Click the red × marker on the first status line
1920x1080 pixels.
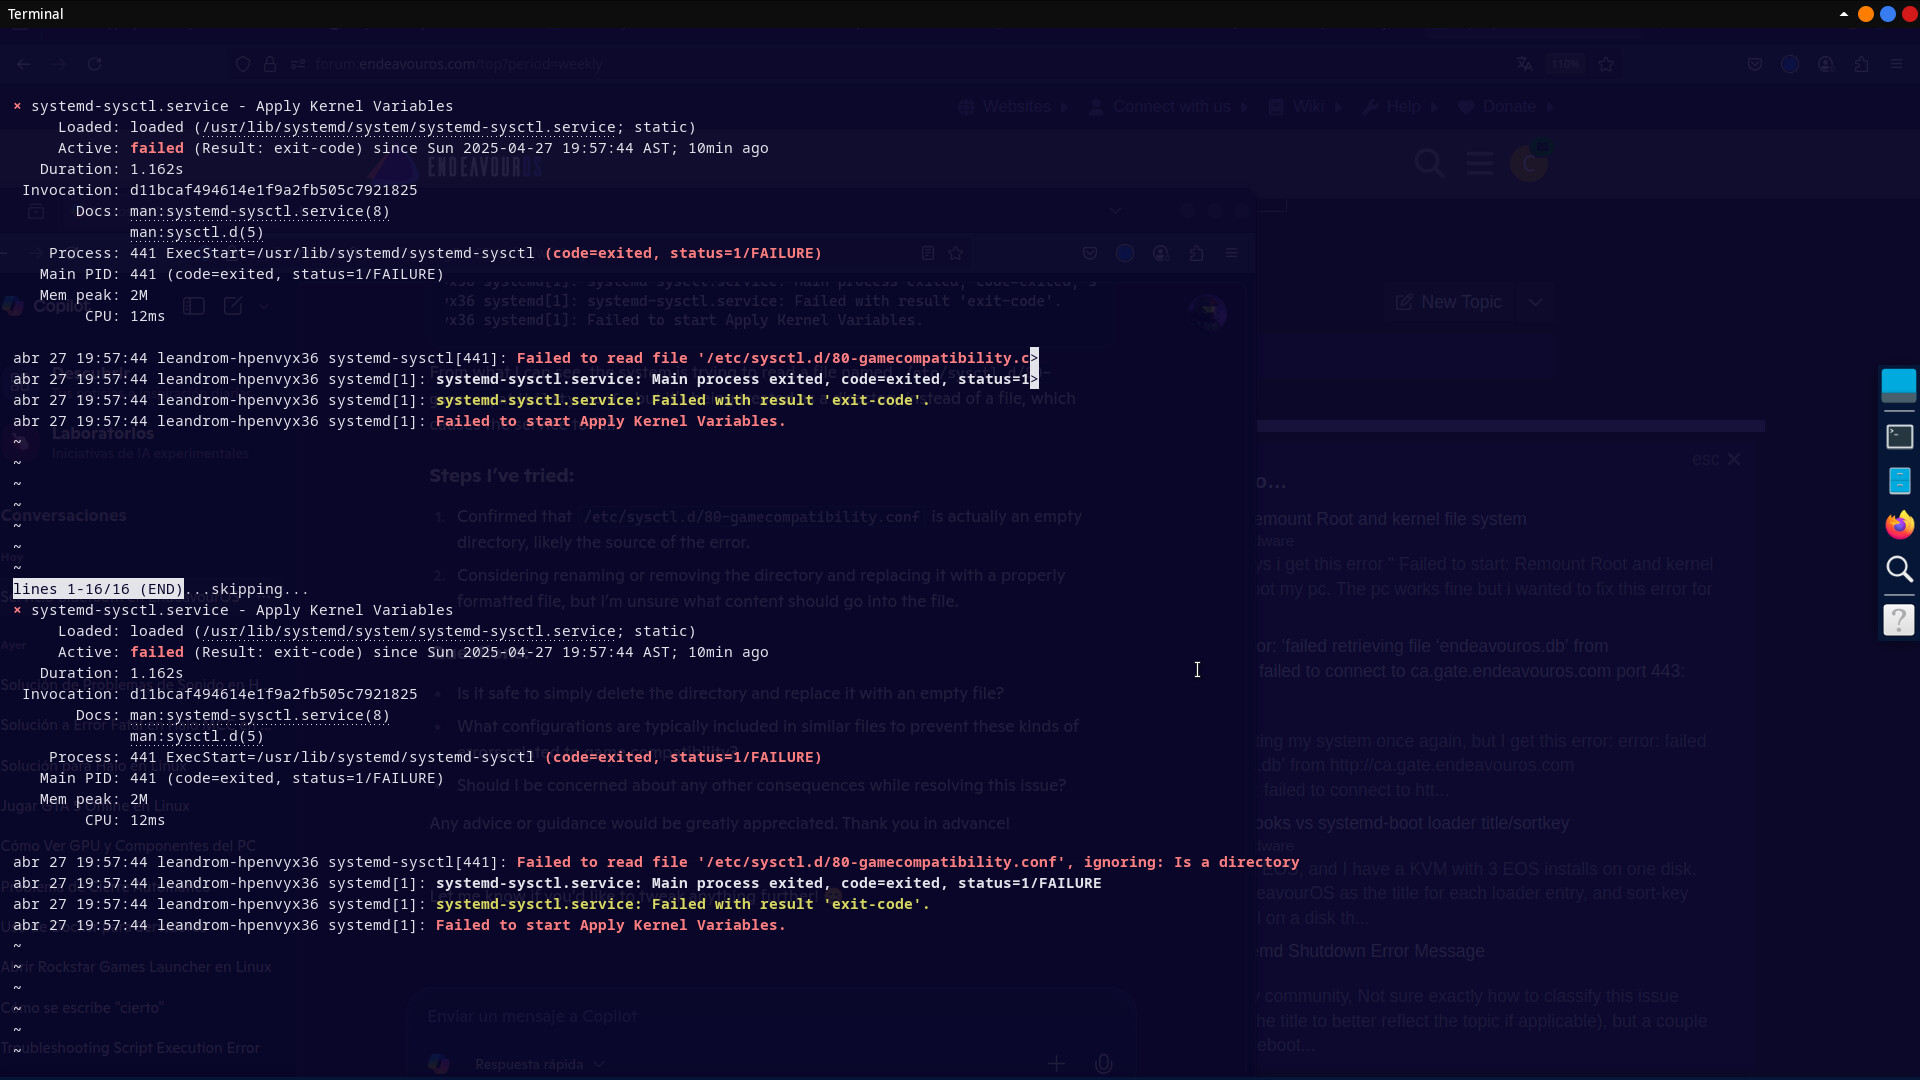coord(17,106)
